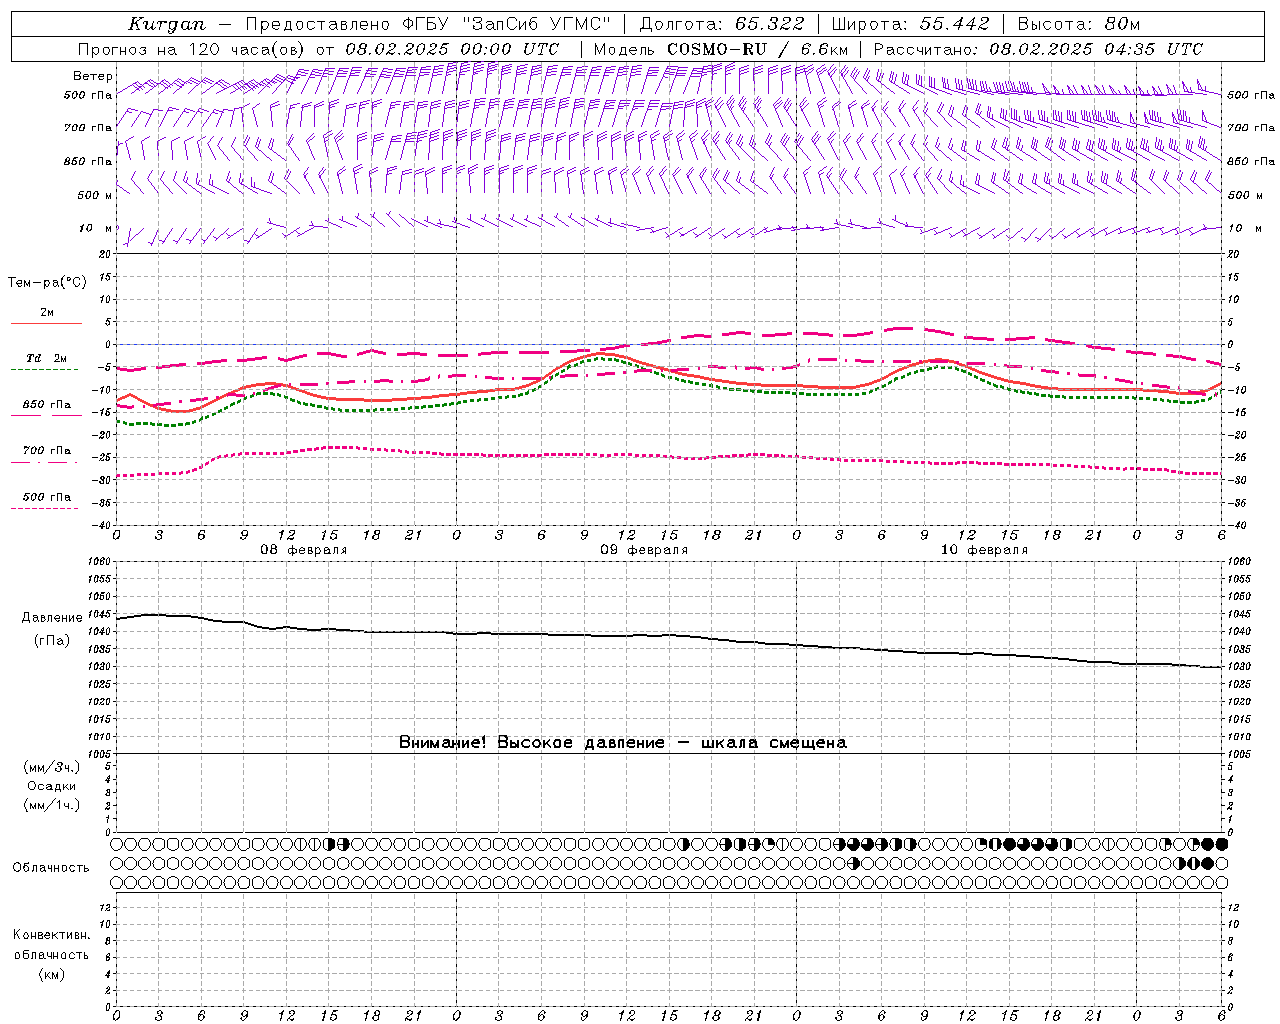Select the Высота: 80м field
Image resolution: width=1280 pixels, height=1024 pixels.
(x=1078, y=24)
